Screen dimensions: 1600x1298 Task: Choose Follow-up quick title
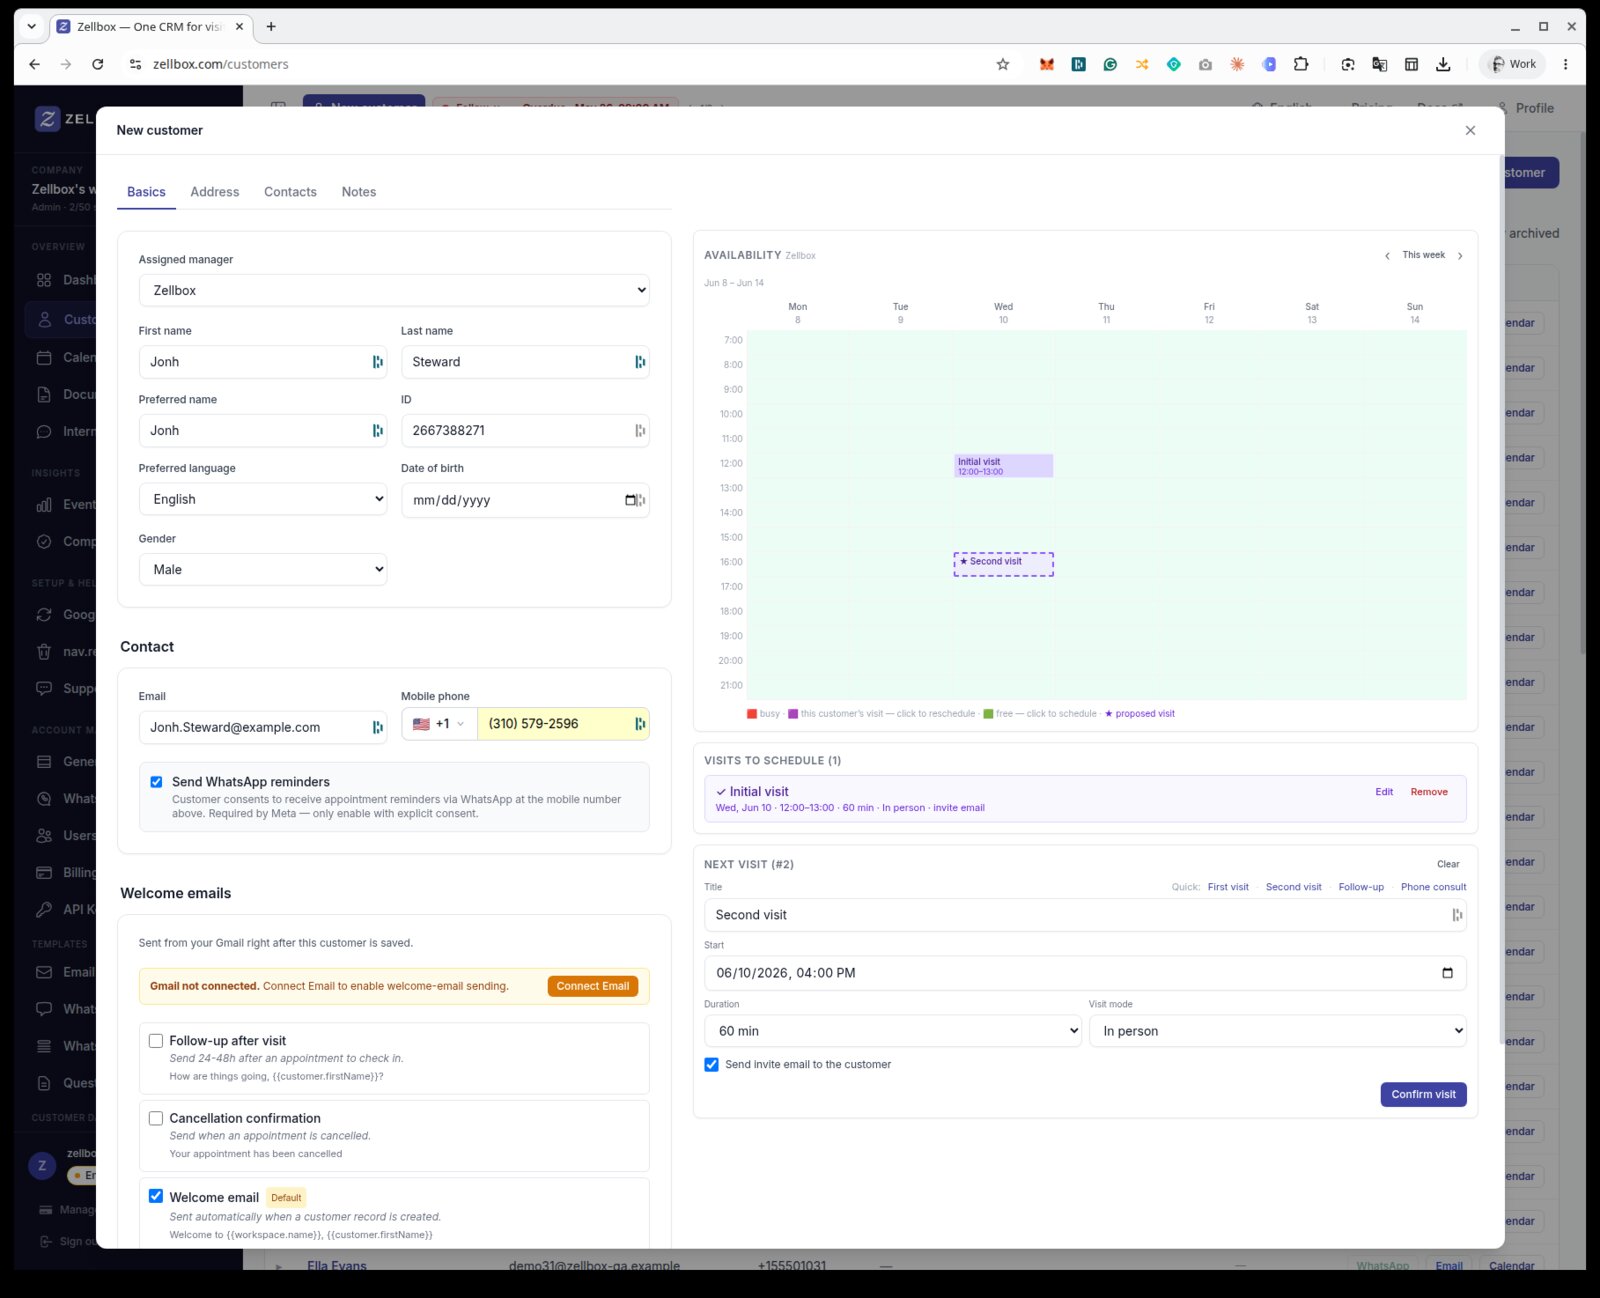[1361, 887]
